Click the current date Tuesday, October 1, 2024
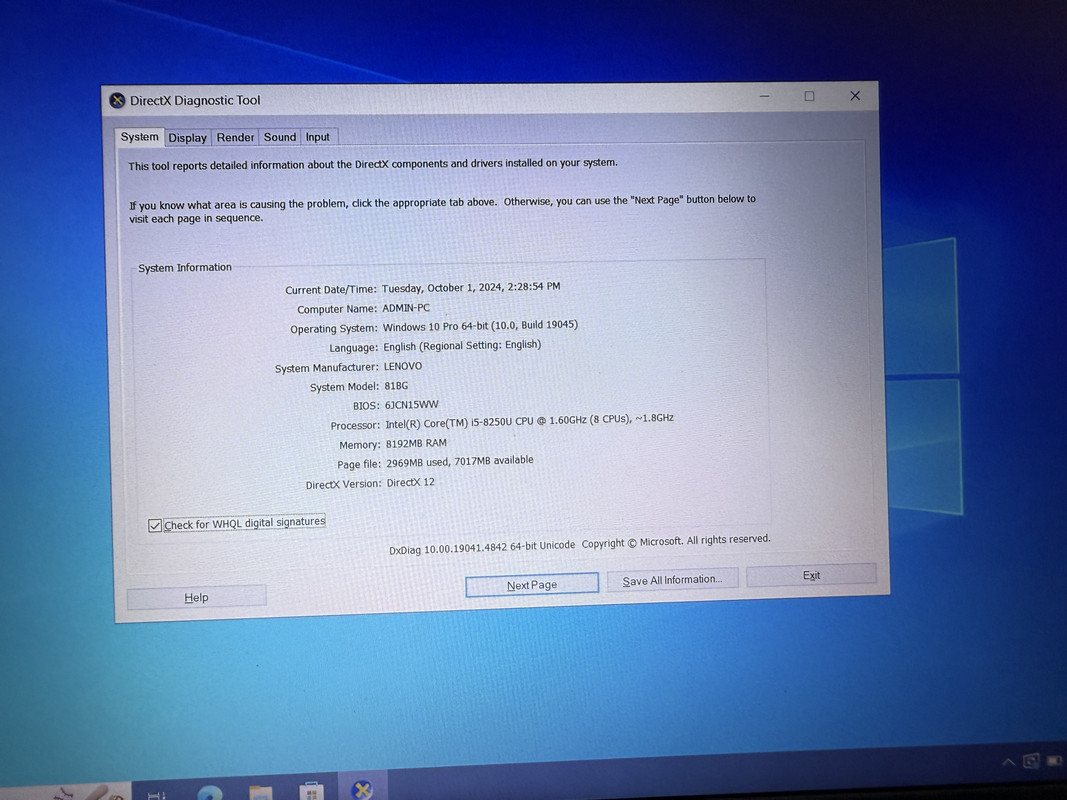Image resolution: width=1067 pixels, height=800 pixels. click(x=471, y=287)
